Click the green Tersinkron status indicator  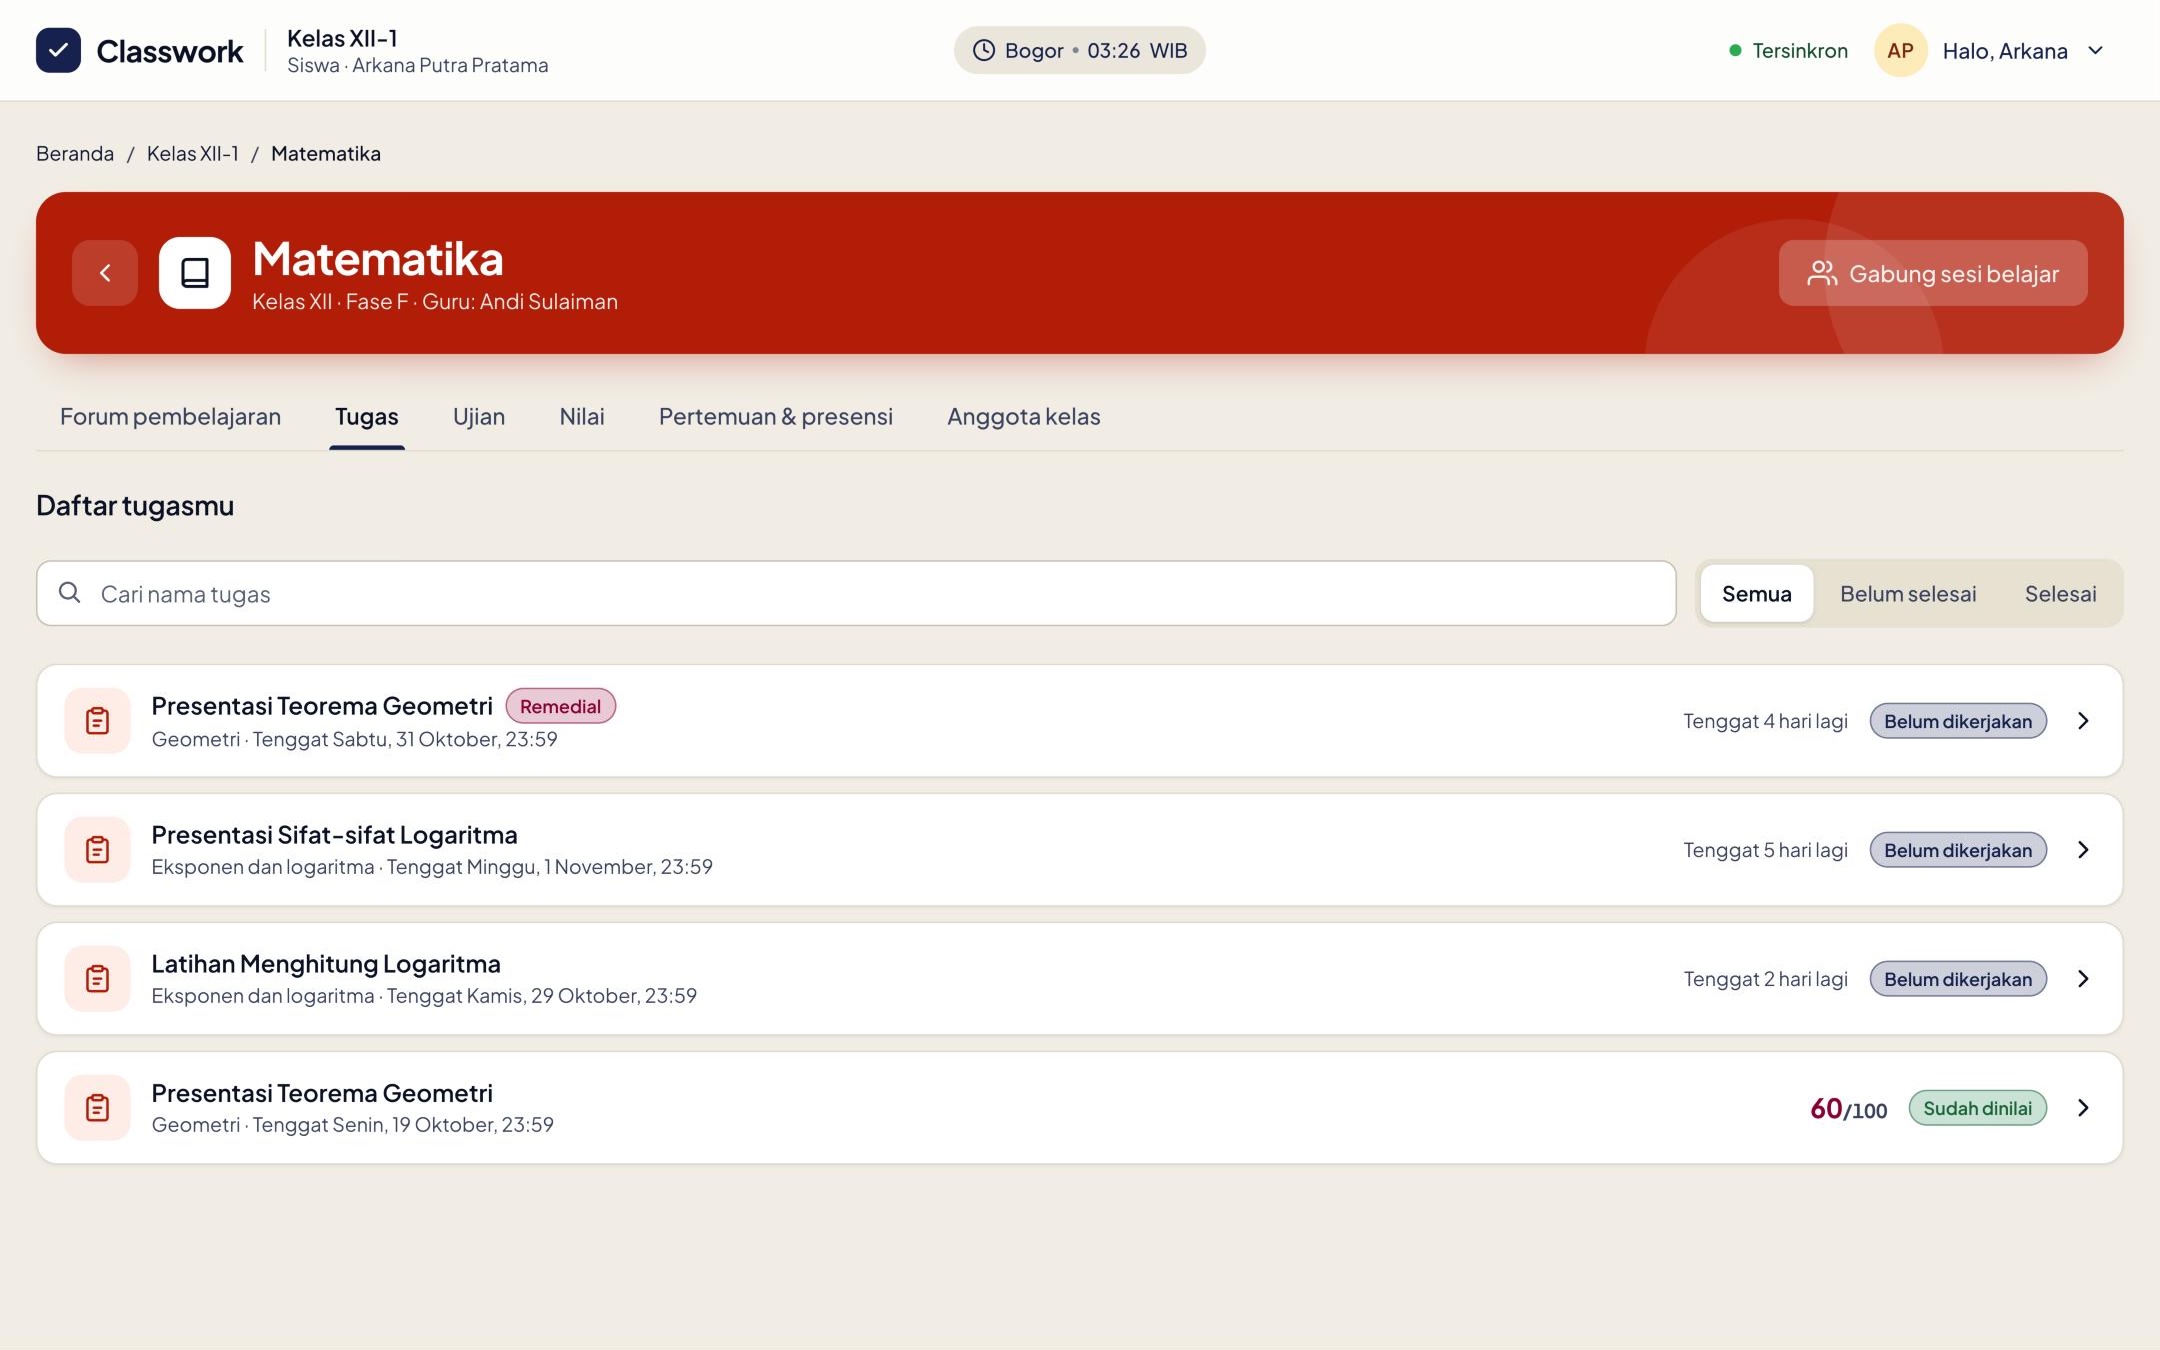1788,50
